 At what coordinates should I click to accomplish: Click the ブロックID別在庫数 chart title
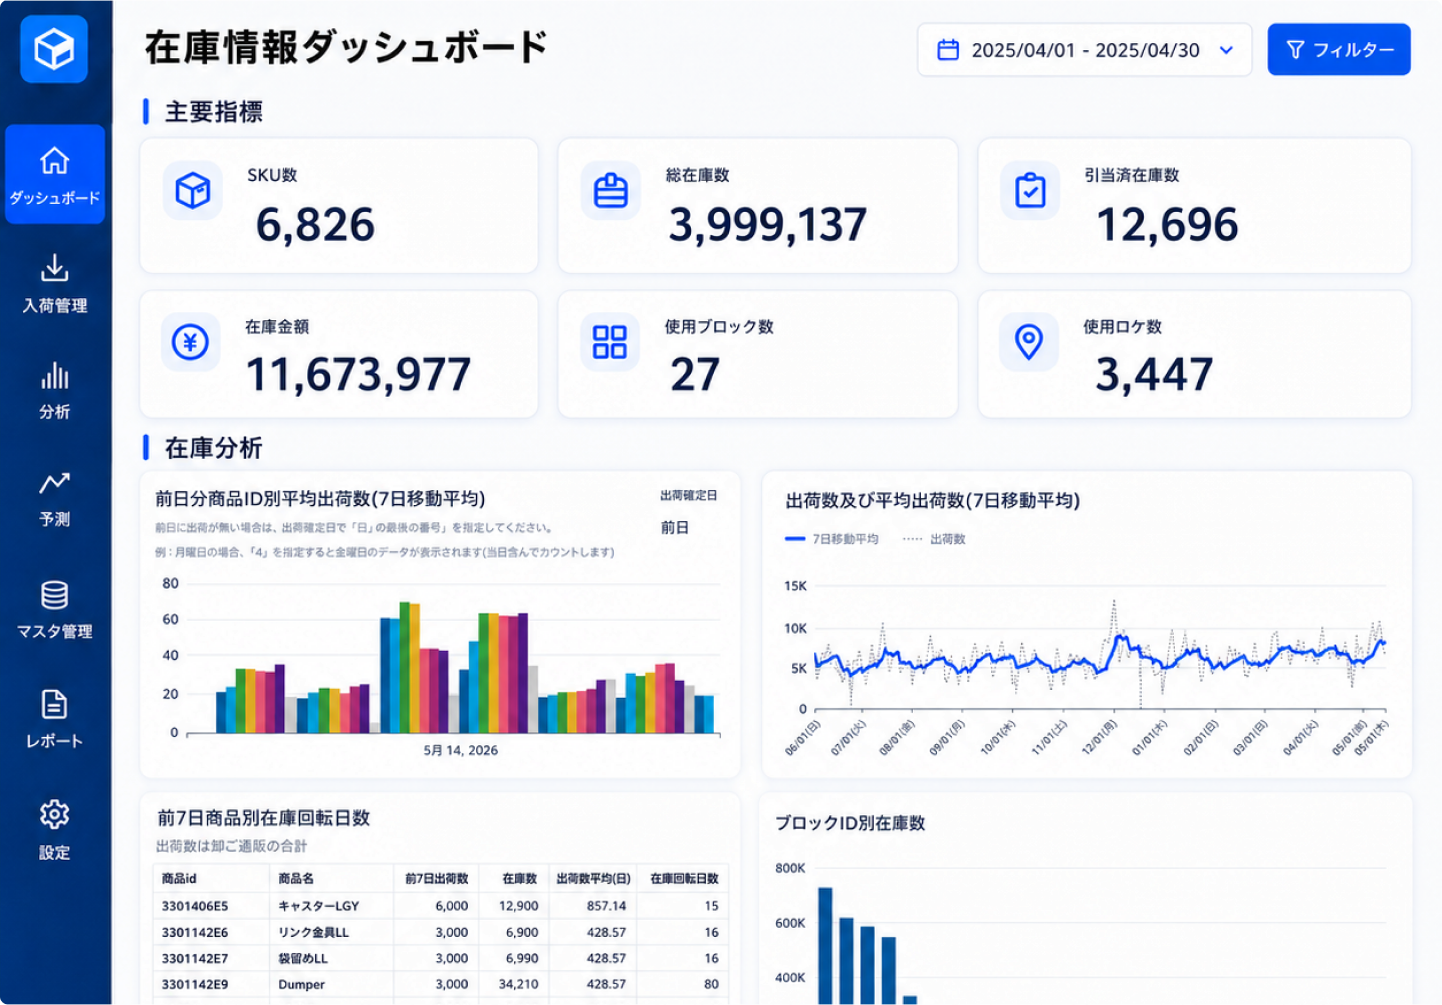(850, 823)
